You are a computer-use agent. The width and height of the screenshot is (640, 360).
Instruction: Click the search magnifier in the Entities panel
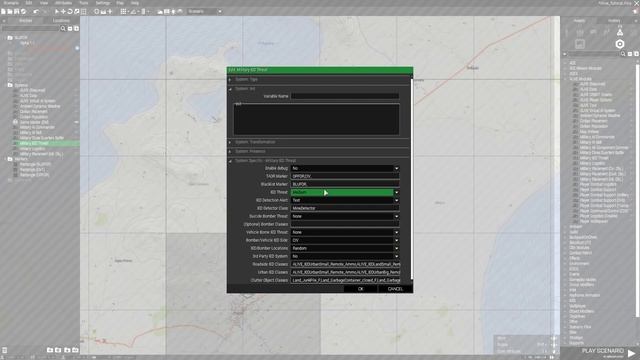[63, 29]
